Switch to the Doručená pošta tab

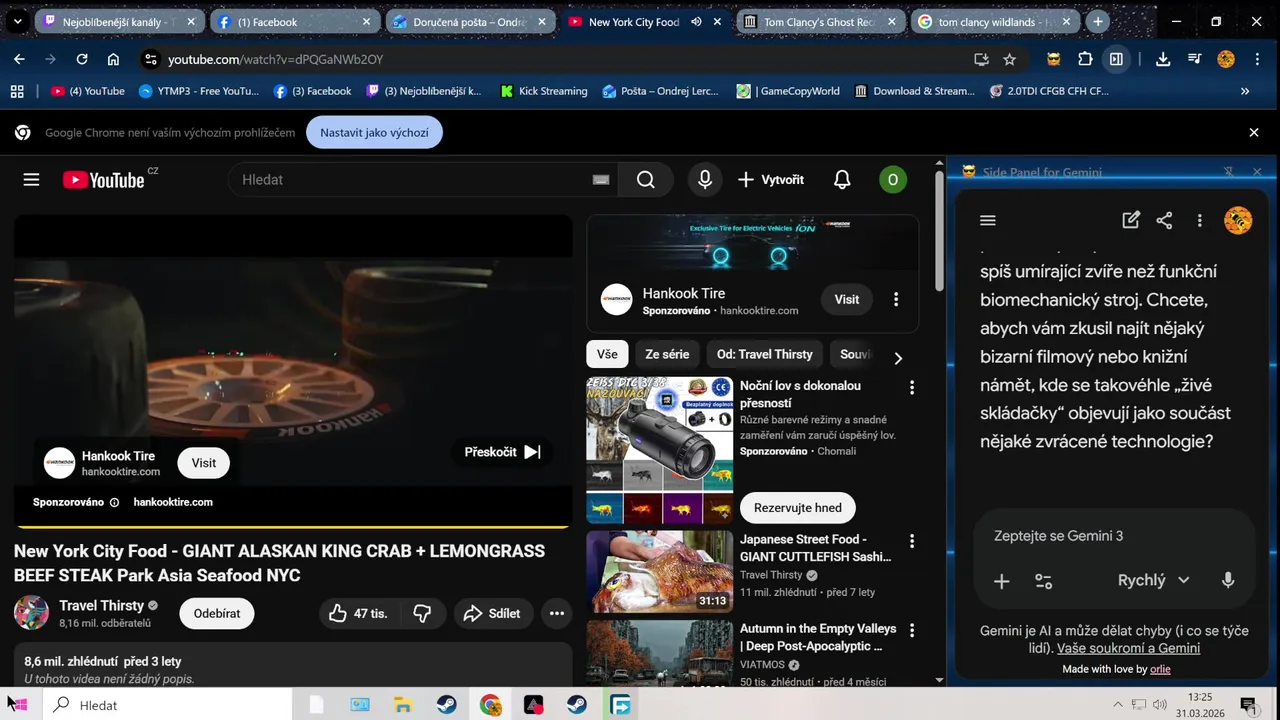tap(468, 22)
